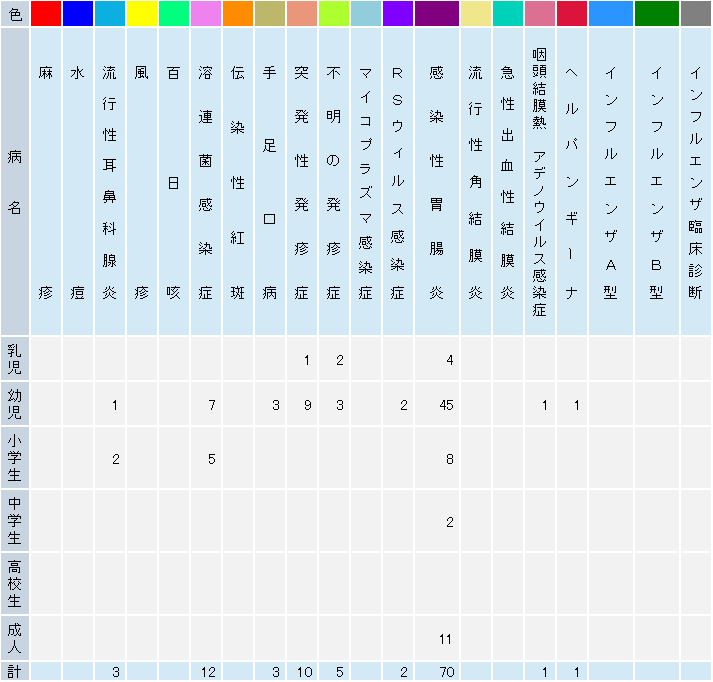Select the value 8 in 小学生 row
Image resolution: width=713 pixels, height=682 pixels.
[450, 459]
